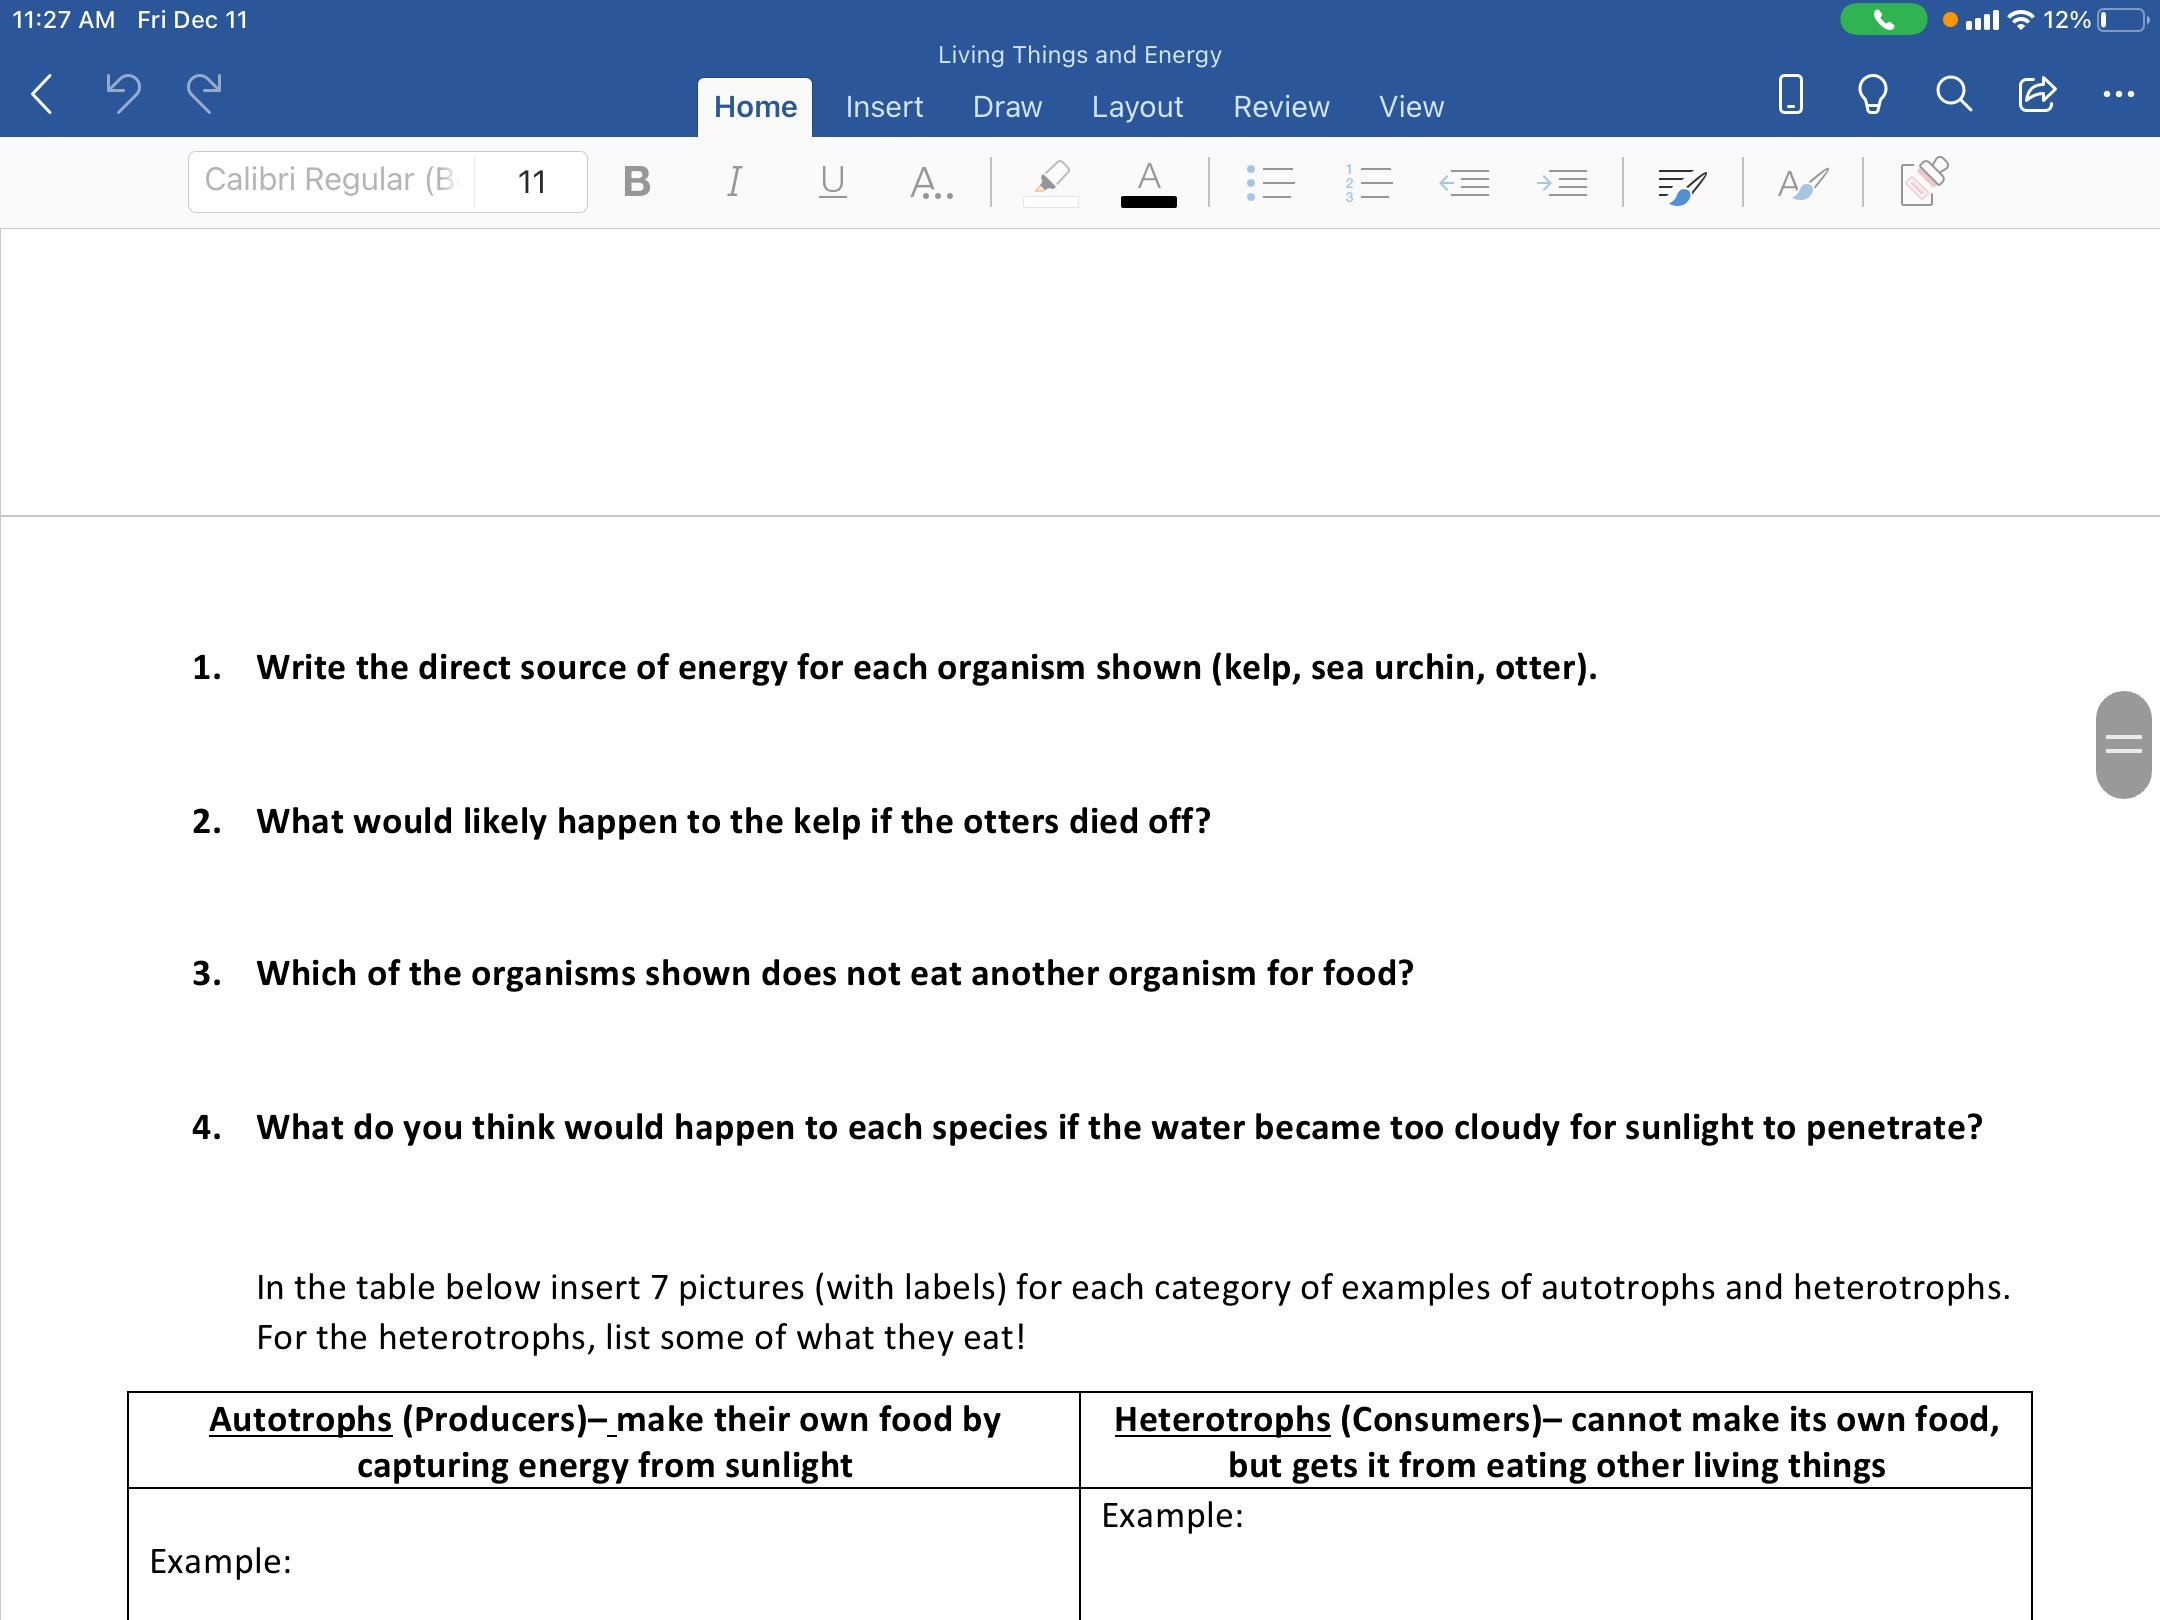Open the font size 11 picker
Image resolution: width=2160 pixels, height=1620 pixels.
pos(531,182)
